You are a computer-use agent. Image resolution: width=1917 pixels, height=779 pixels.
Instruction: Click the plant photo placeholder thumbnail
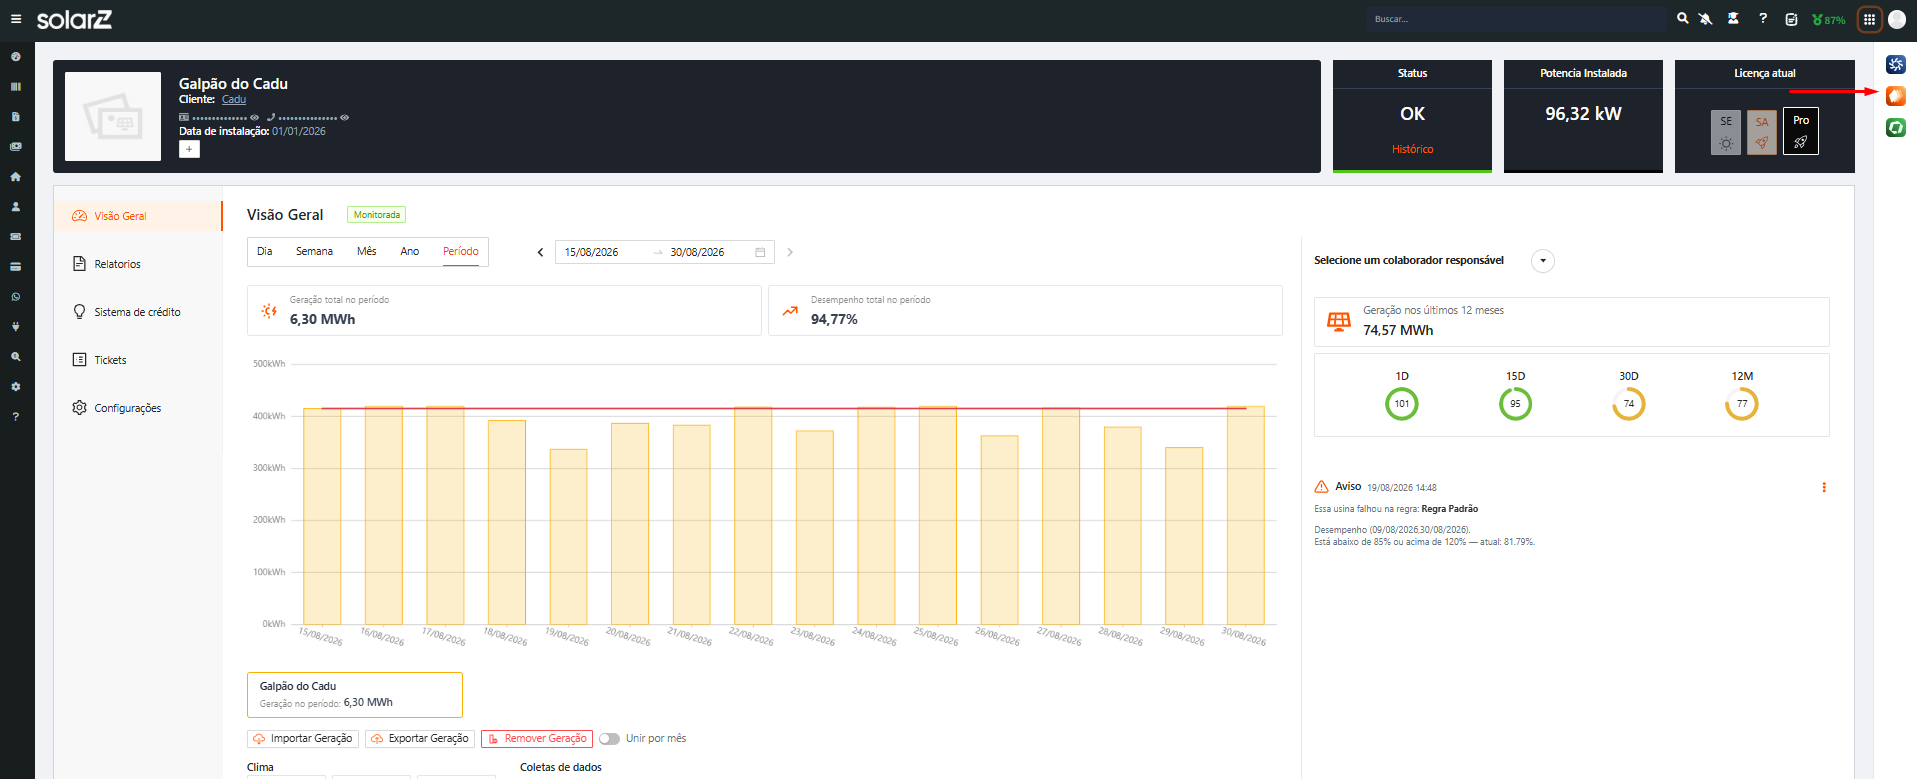pos(113,116)
